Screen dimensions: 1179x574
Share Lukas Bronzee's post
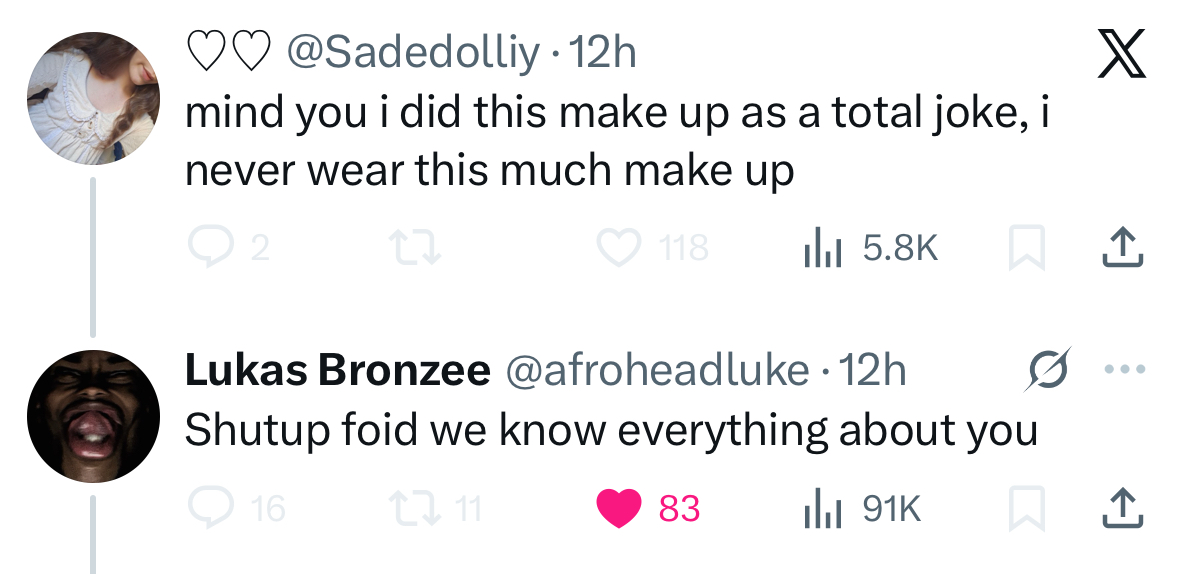1121,509
